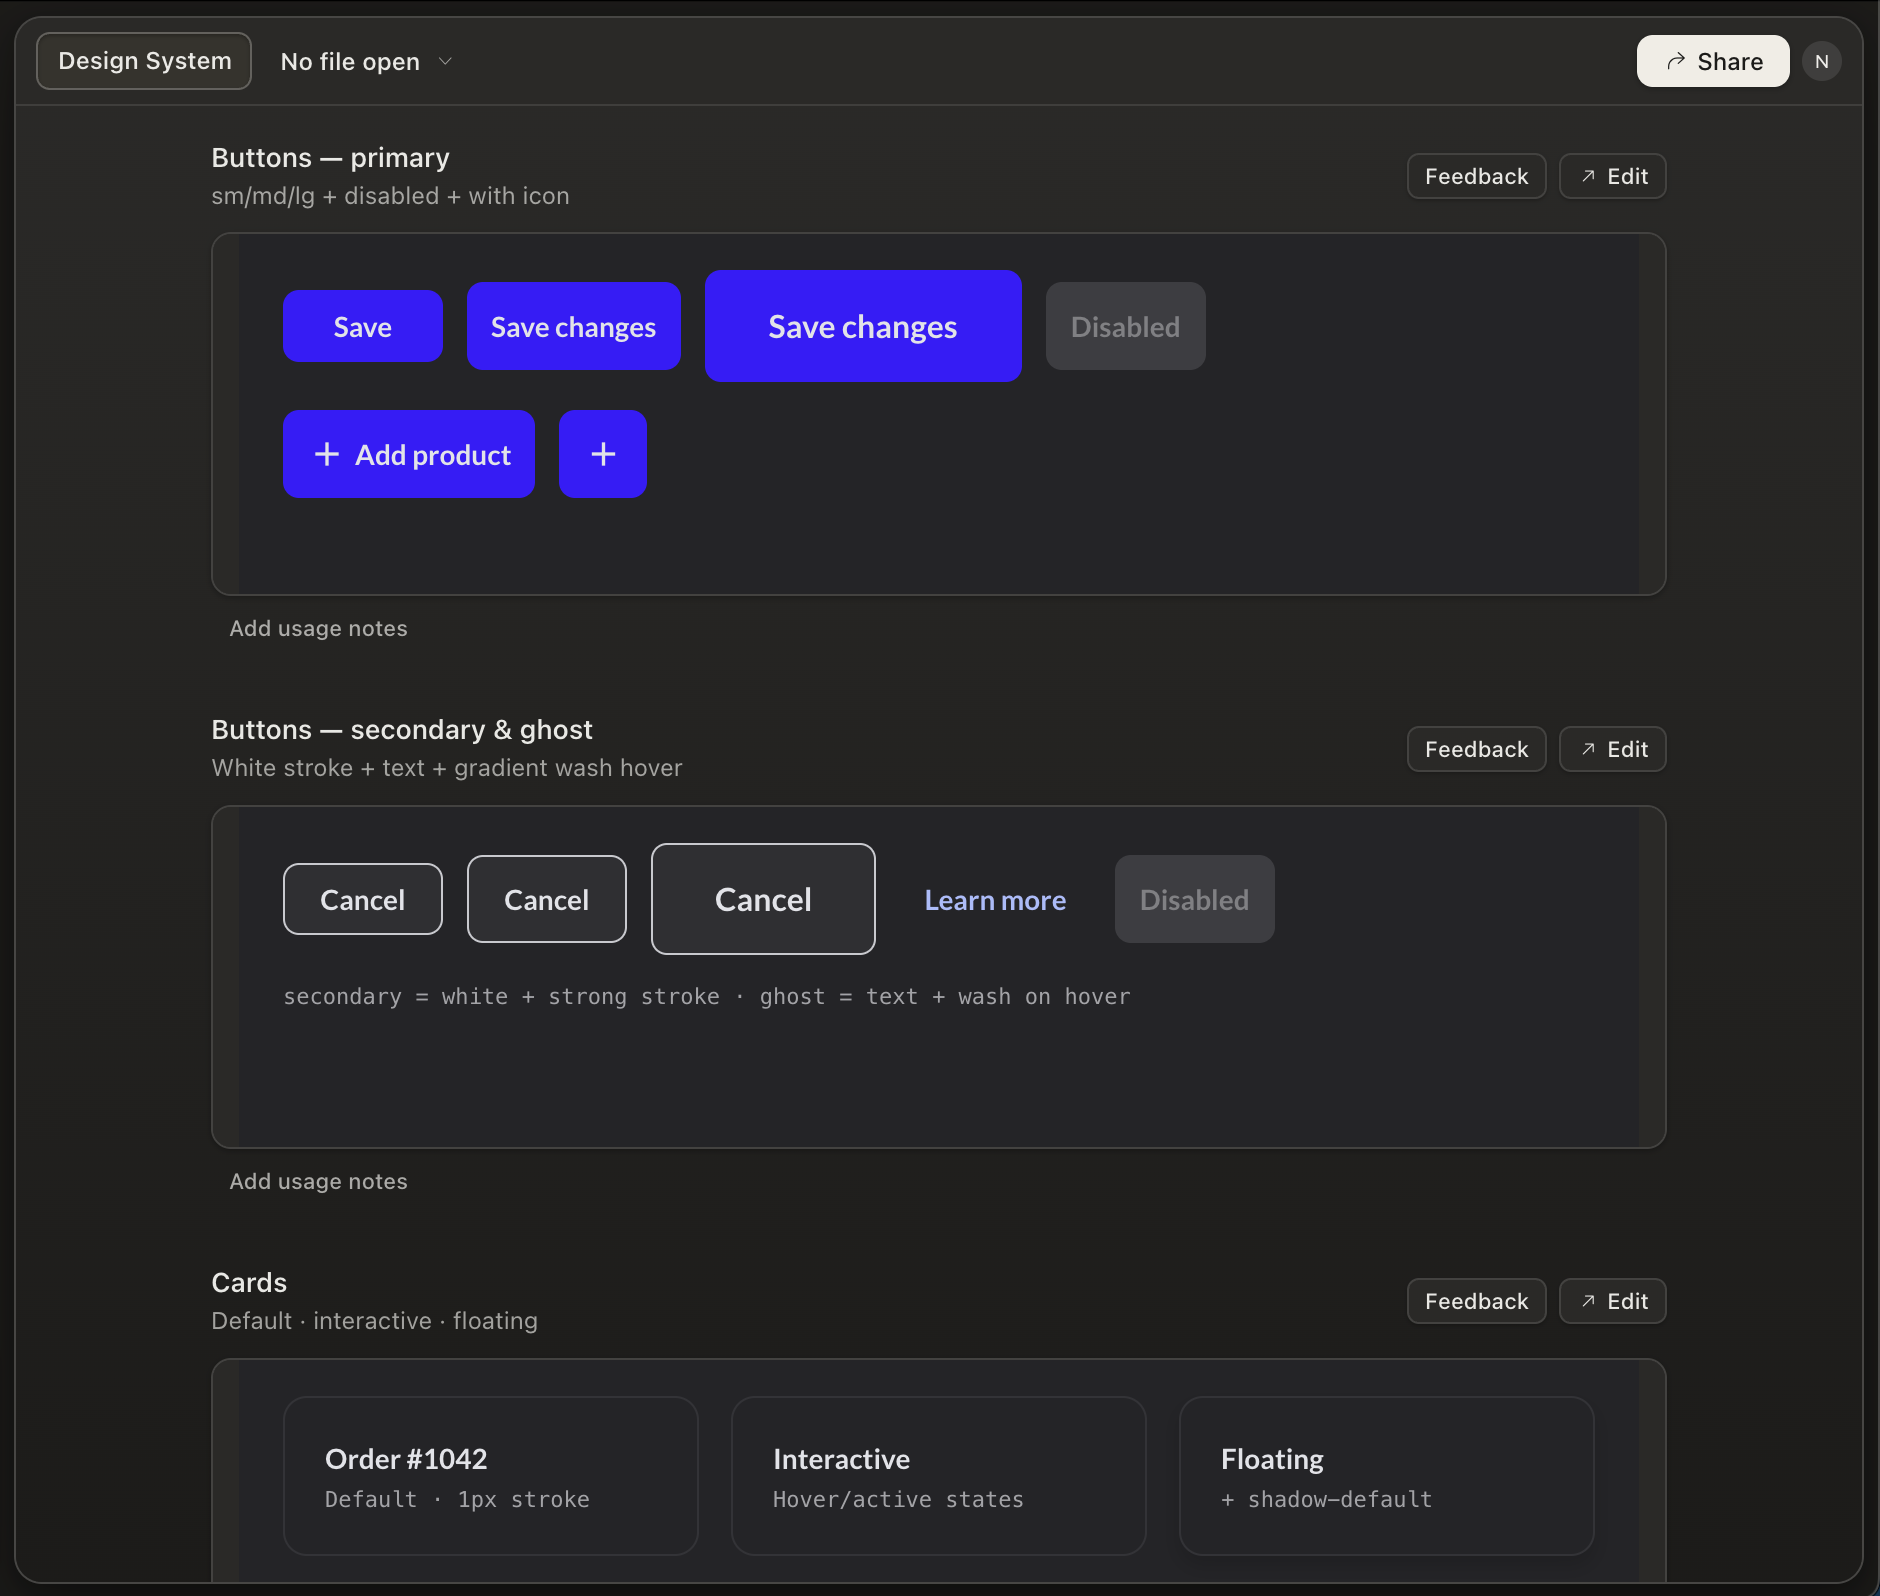Click the Buttons — secondary & ghost heading

coord(402,730)
